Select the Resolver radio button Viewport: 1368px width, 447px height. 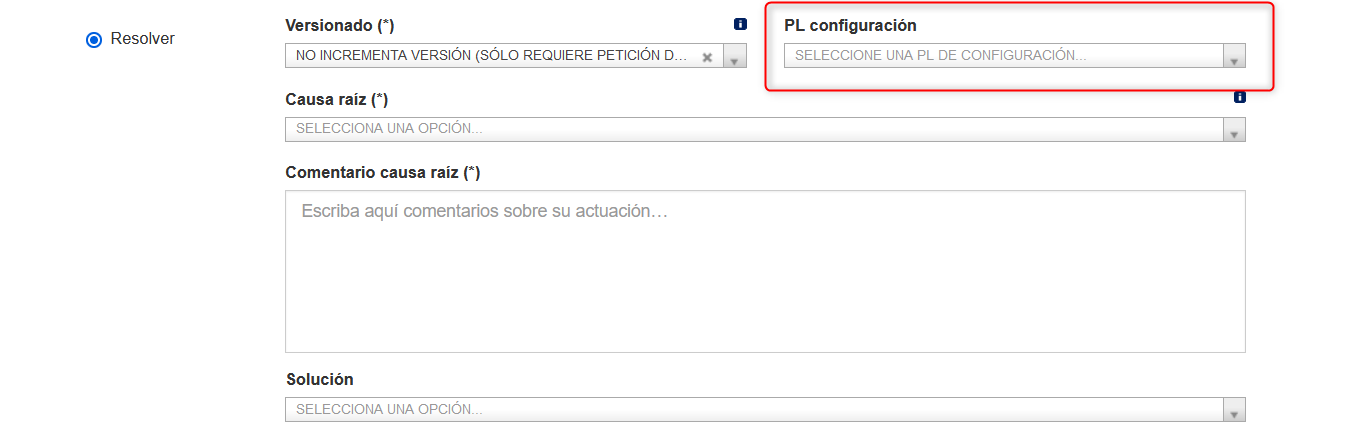pyautogui.click(x=94, y=39)
